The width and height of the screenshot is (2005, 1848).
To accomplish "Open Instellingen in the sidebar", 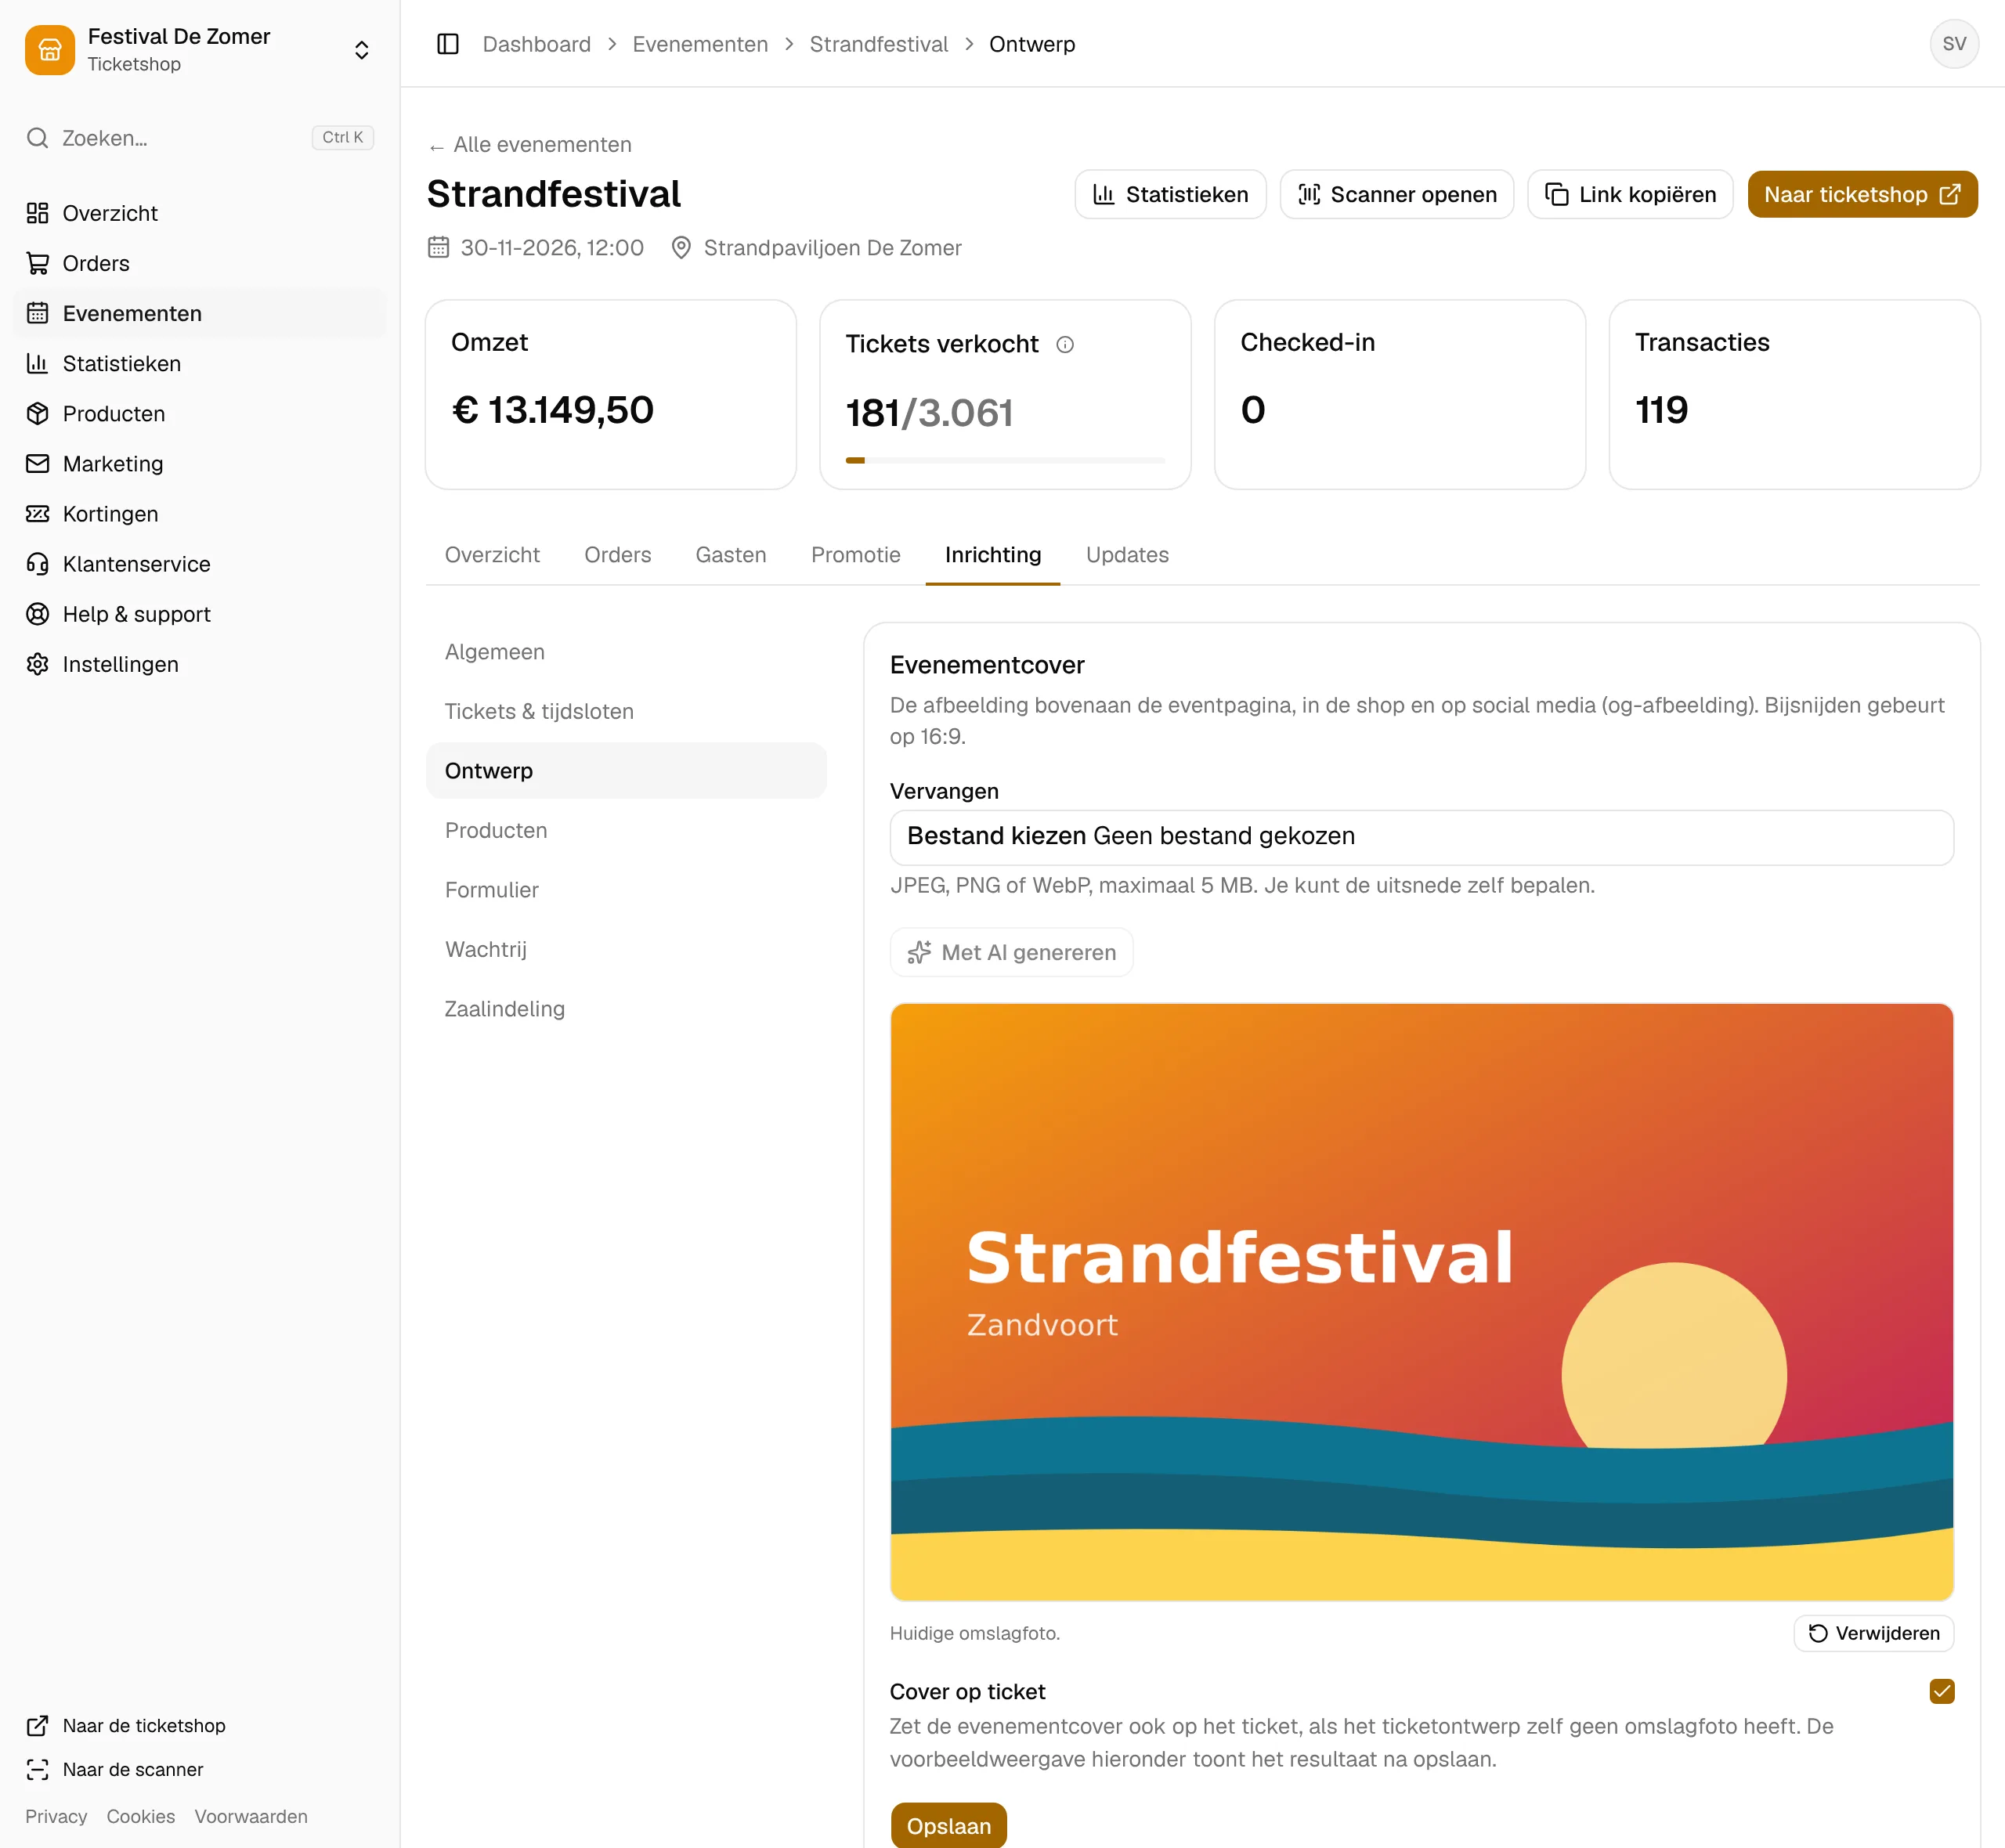I will click(200, 663).
